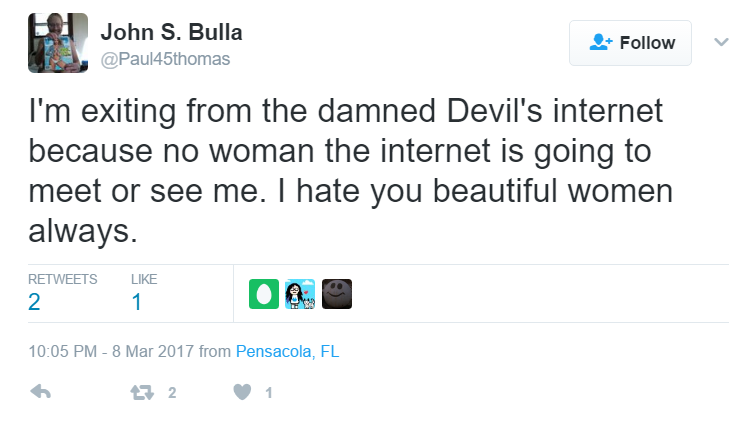Click the tweet text body
The width and height of the screenshot is (749, 428).
(351, 171)
